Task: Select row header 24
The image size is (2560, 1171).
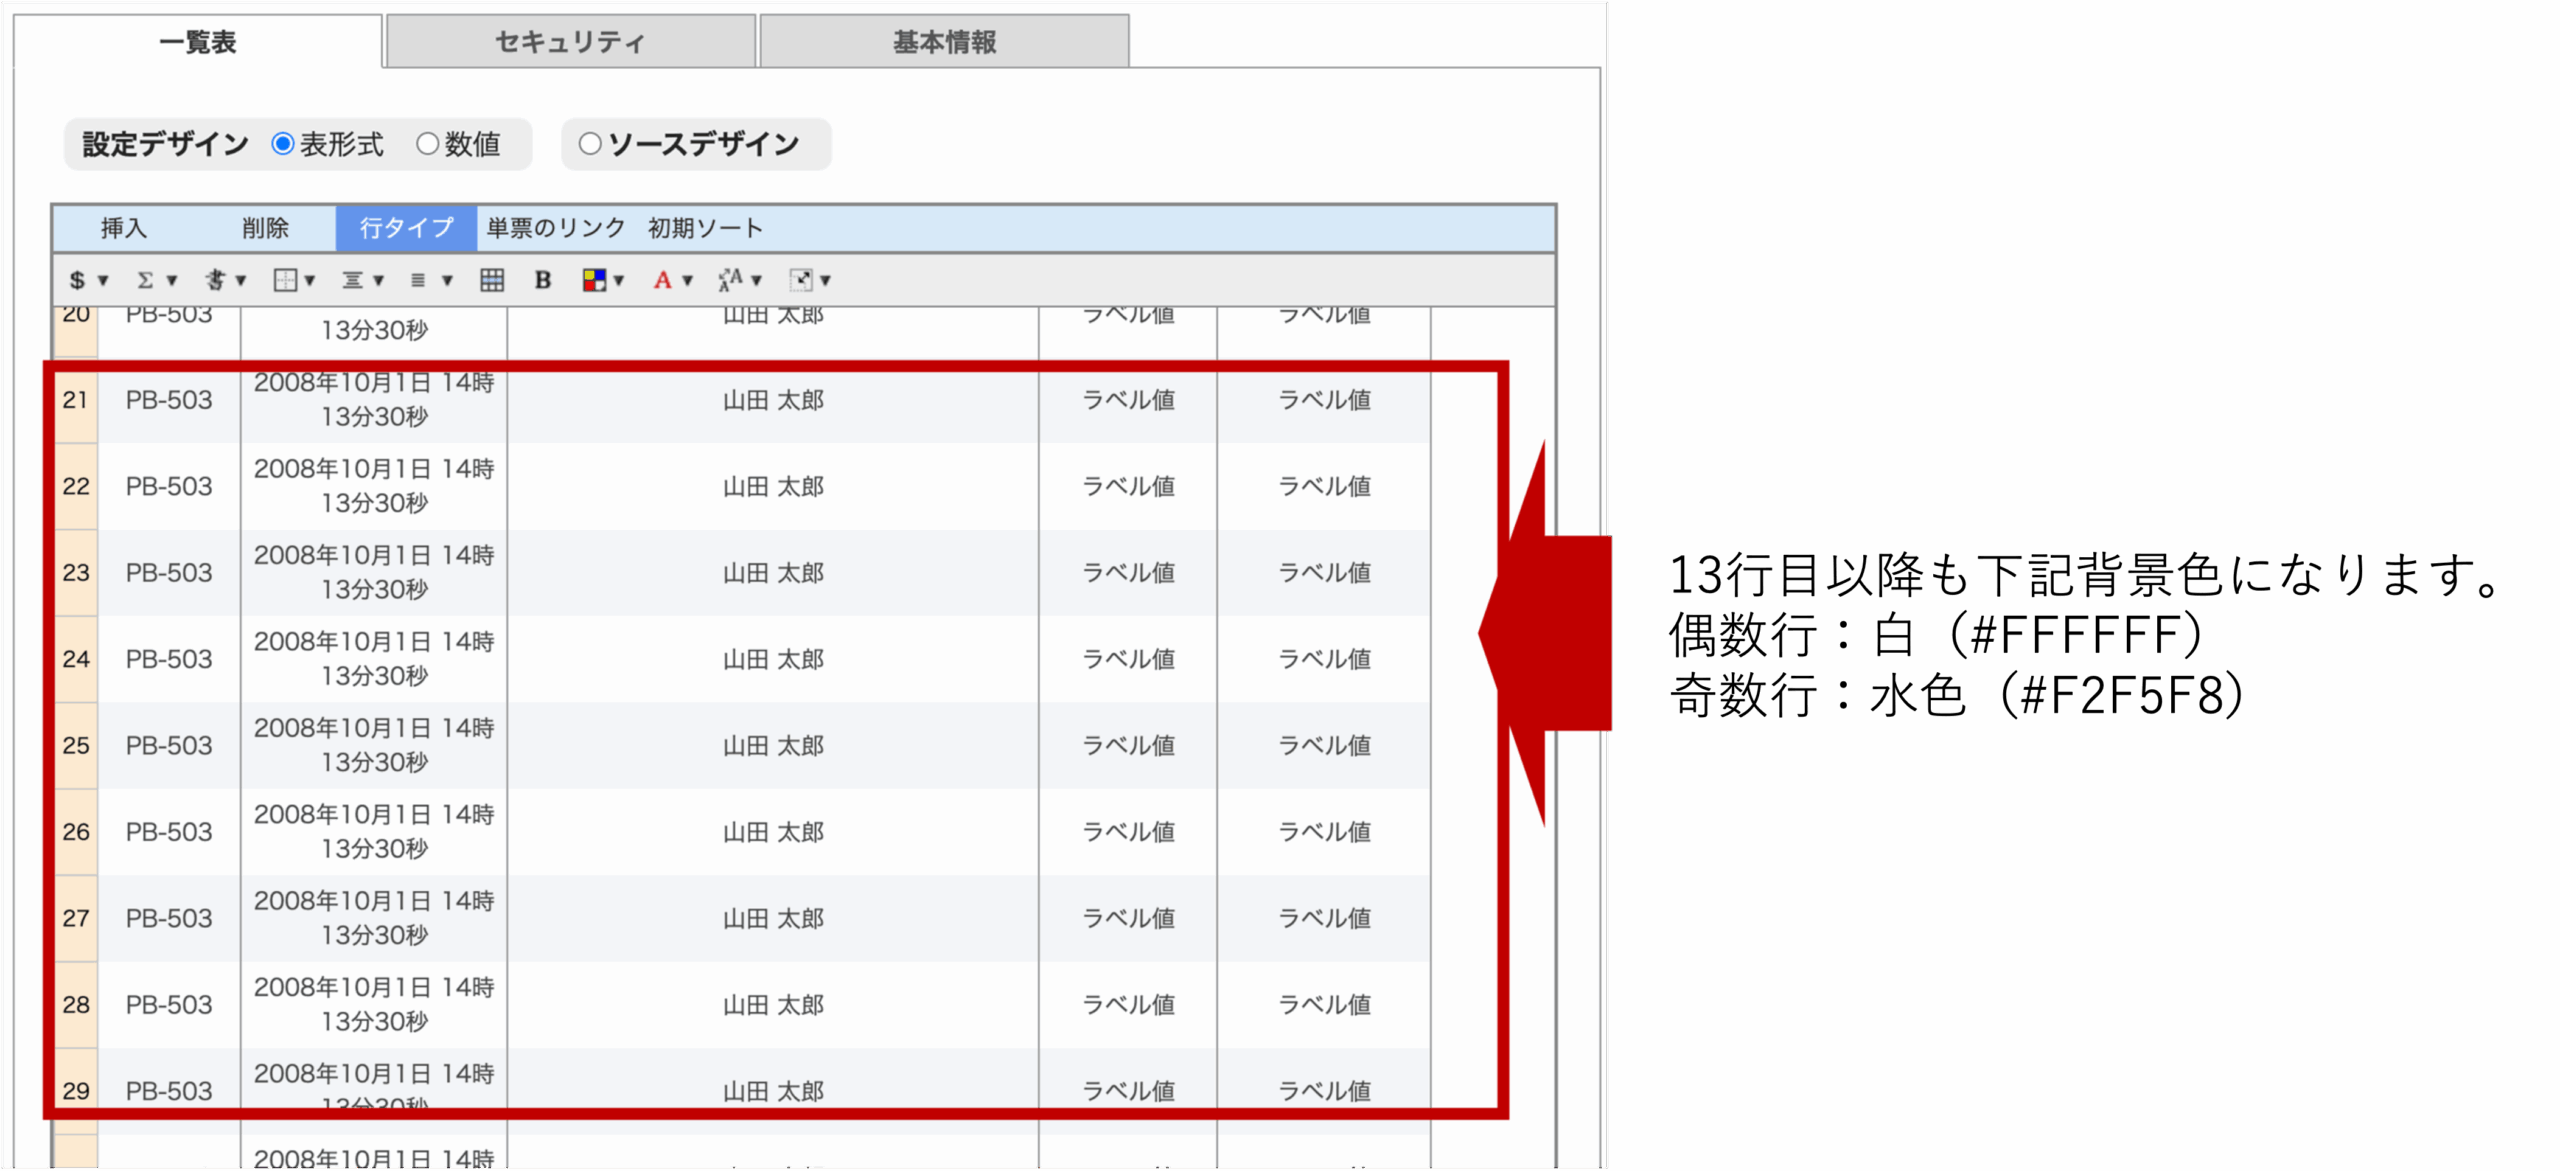Action: click(x=76, y=659)
